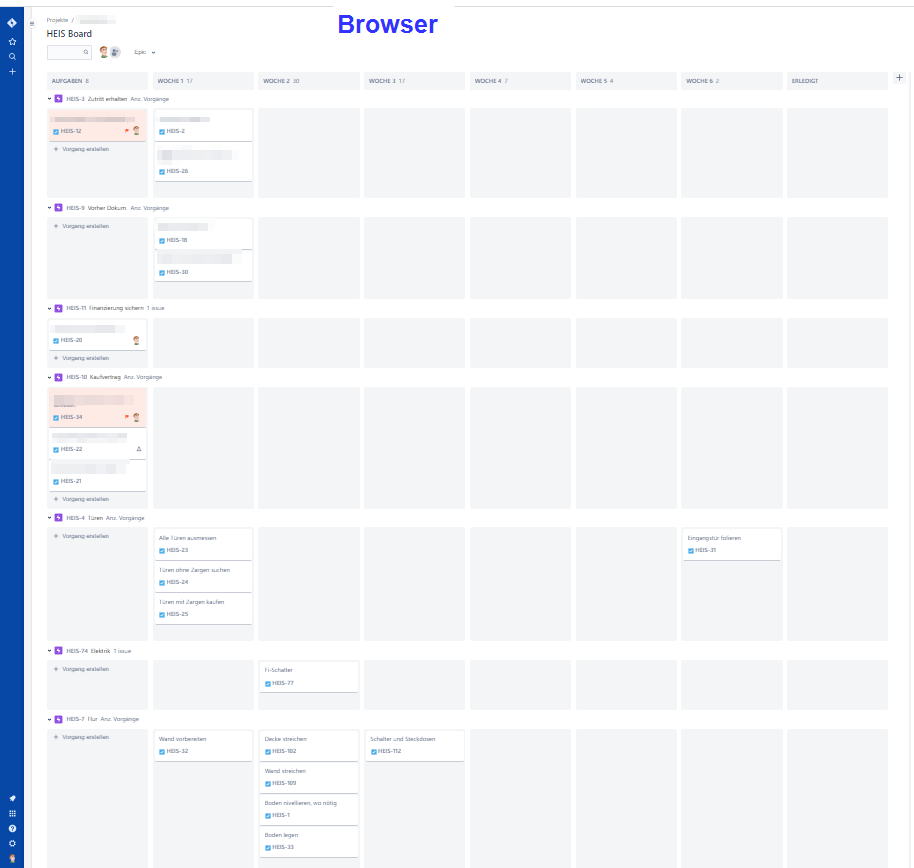The image size is (914, 868).
Task: Click the WOCHE 2 column header
Action: pyautogui.click(x=309, y=81)
